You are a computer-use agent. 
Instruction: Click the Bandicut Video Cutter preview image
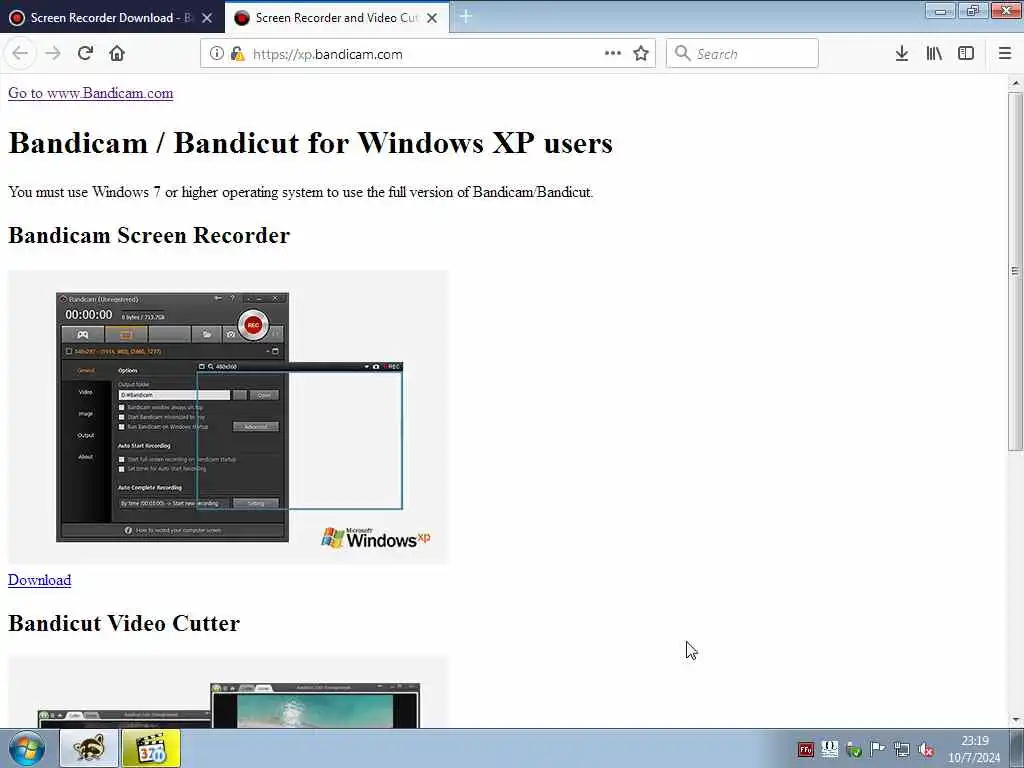pyautogui.click(x=228, y=692)
